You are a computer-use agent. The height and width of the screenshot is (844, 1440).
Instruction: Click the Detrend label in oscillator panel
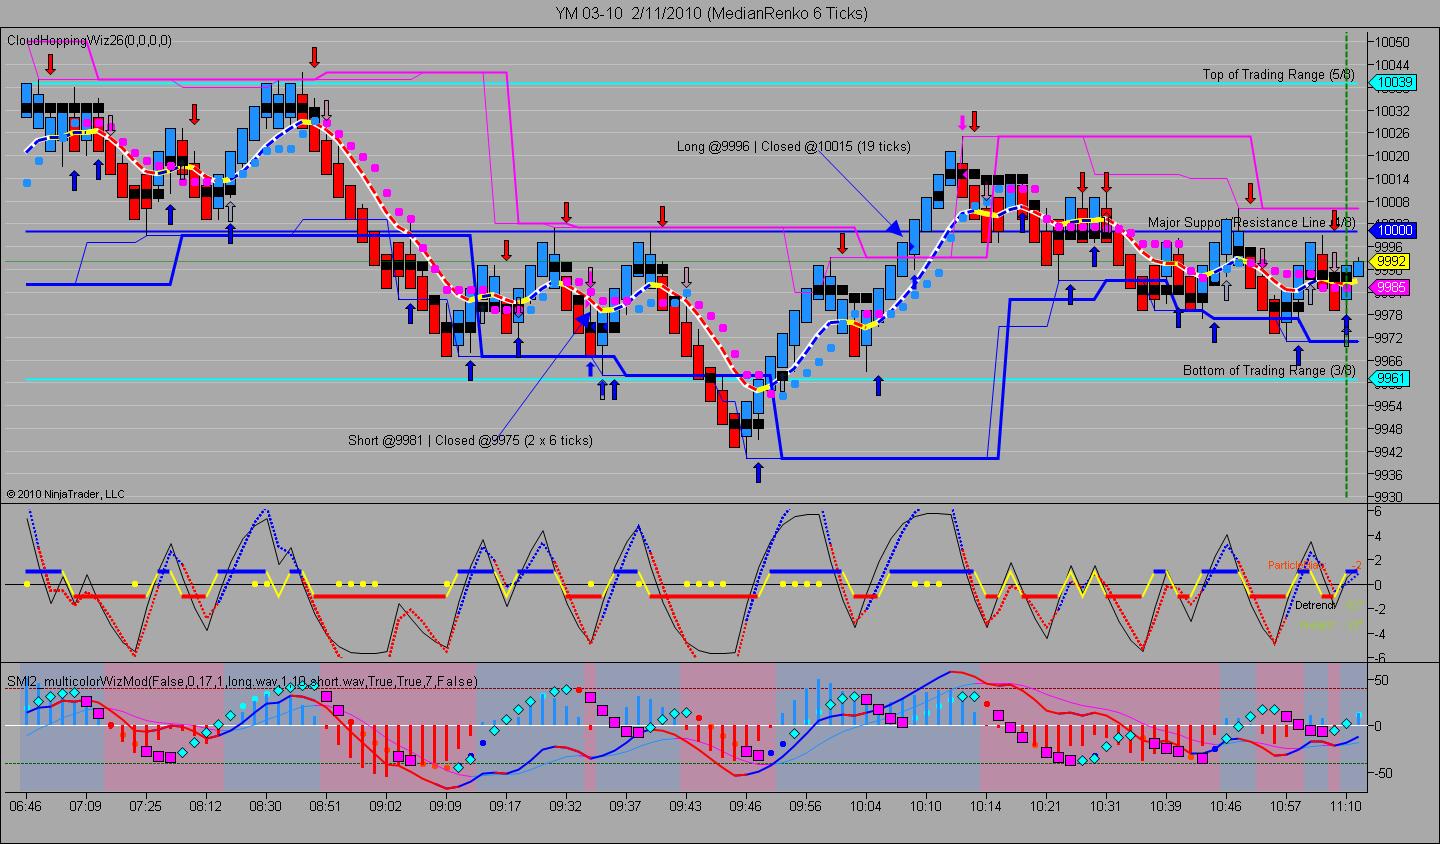tap(1315, 605)
